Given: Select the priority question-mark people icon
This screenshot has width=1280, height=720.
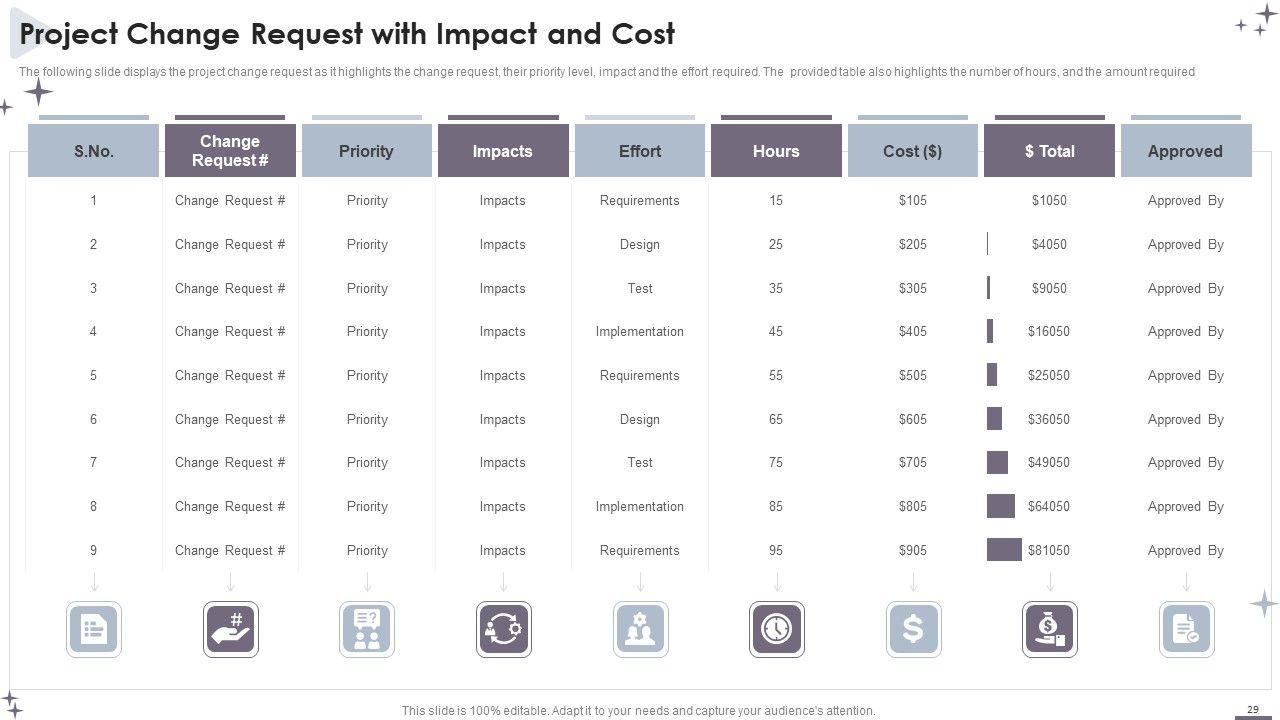Looking at the screenshot, I should pos(367,629).
